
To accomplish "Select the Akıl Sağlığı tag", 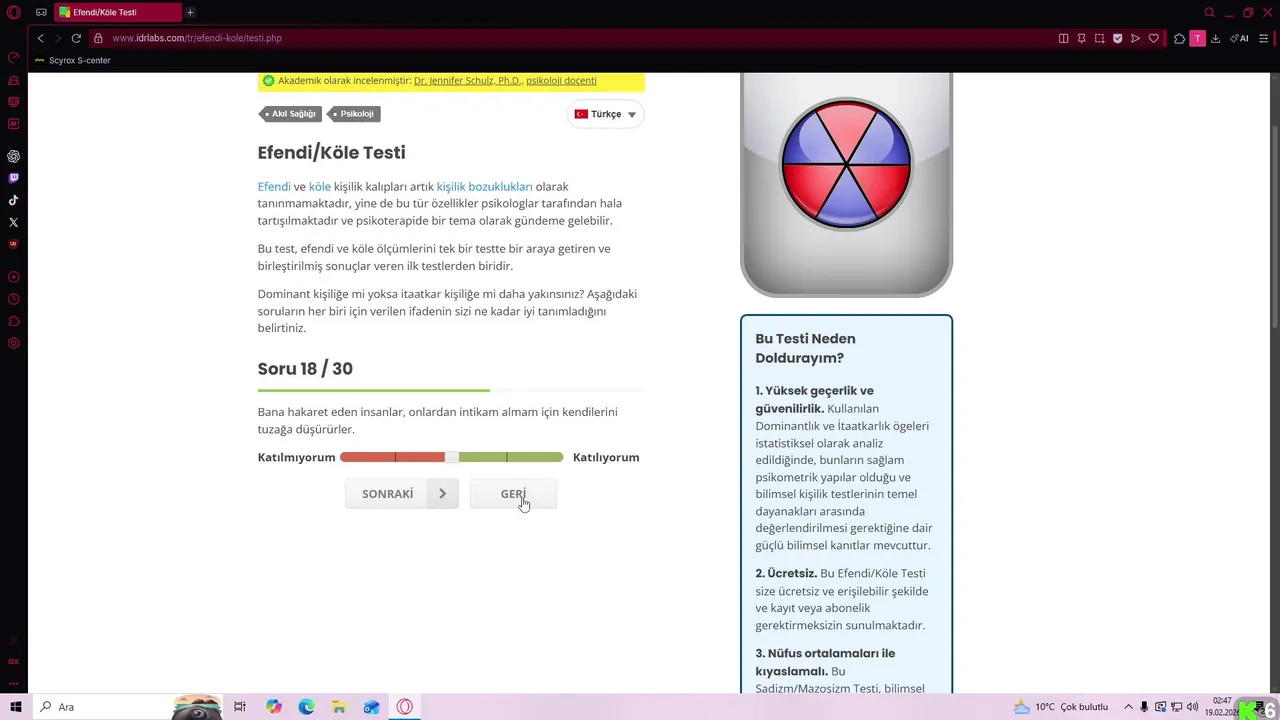I will [289, 114].
